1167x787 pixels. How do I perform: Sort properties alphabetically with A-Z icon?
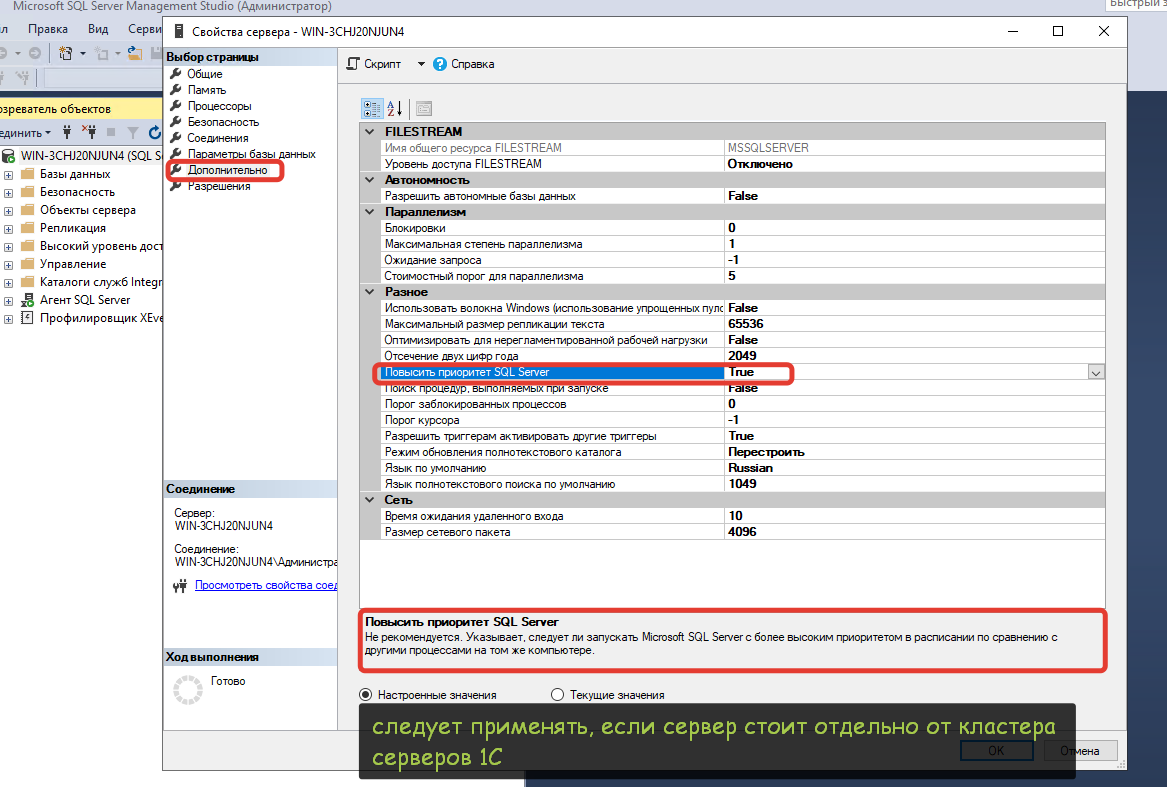(395, 109)
